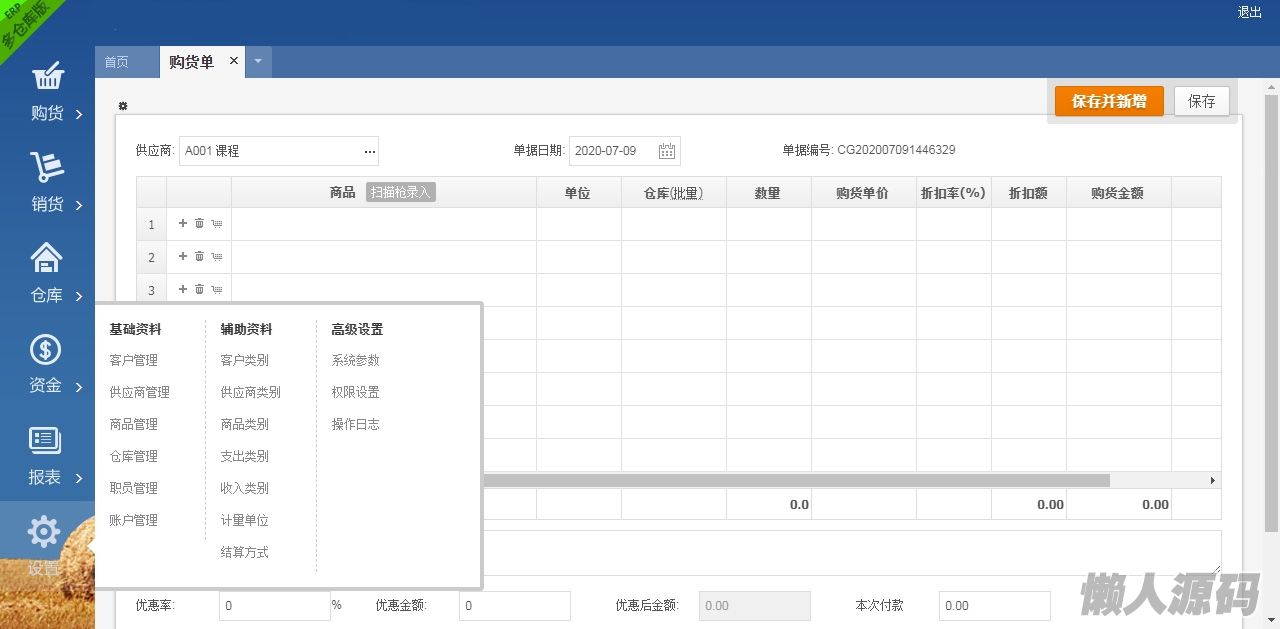Click the 保存并新增 button
1280x629 pixels.
(x=1109, y=101)
